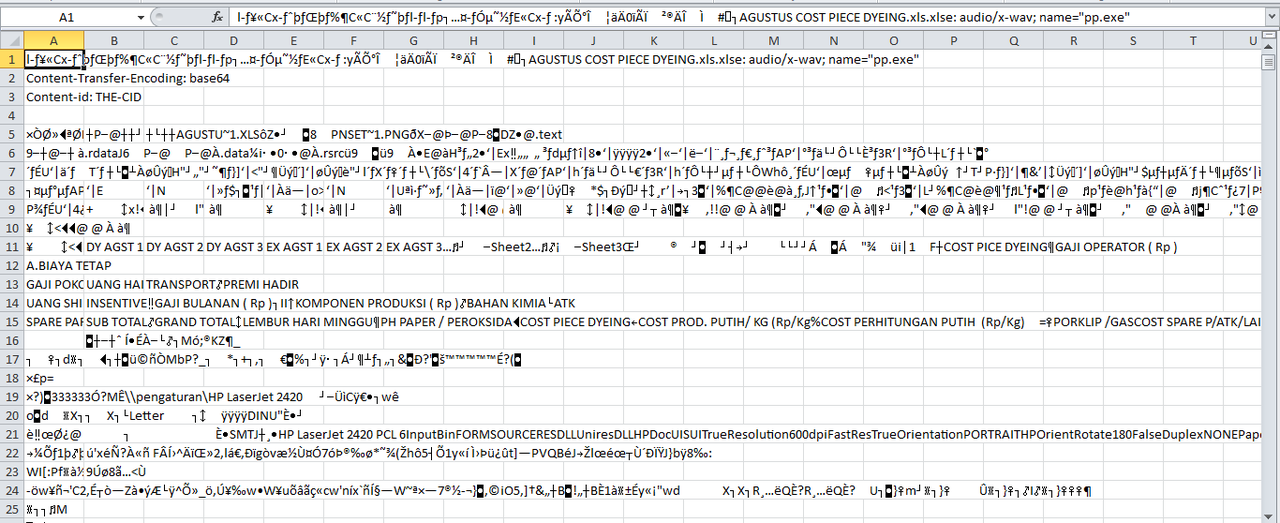1280x523 pixels.
Task: Click cell starting 'EX AGST 3' in row 11
Action: tap(413, 247)
